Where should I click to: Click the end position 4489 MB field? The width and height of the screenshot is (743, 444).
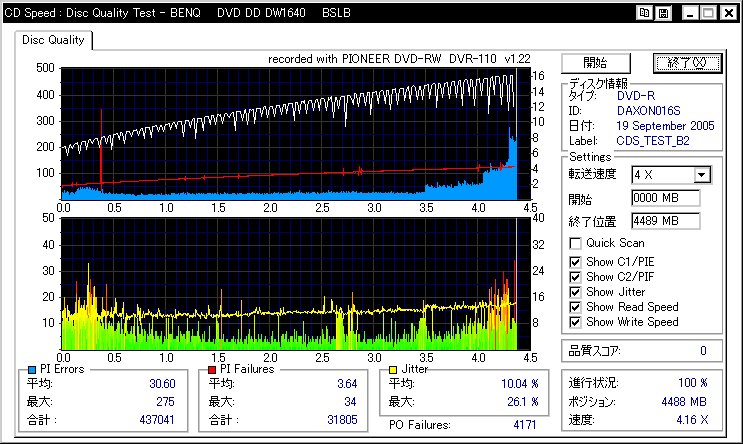[x=665, y=220]
